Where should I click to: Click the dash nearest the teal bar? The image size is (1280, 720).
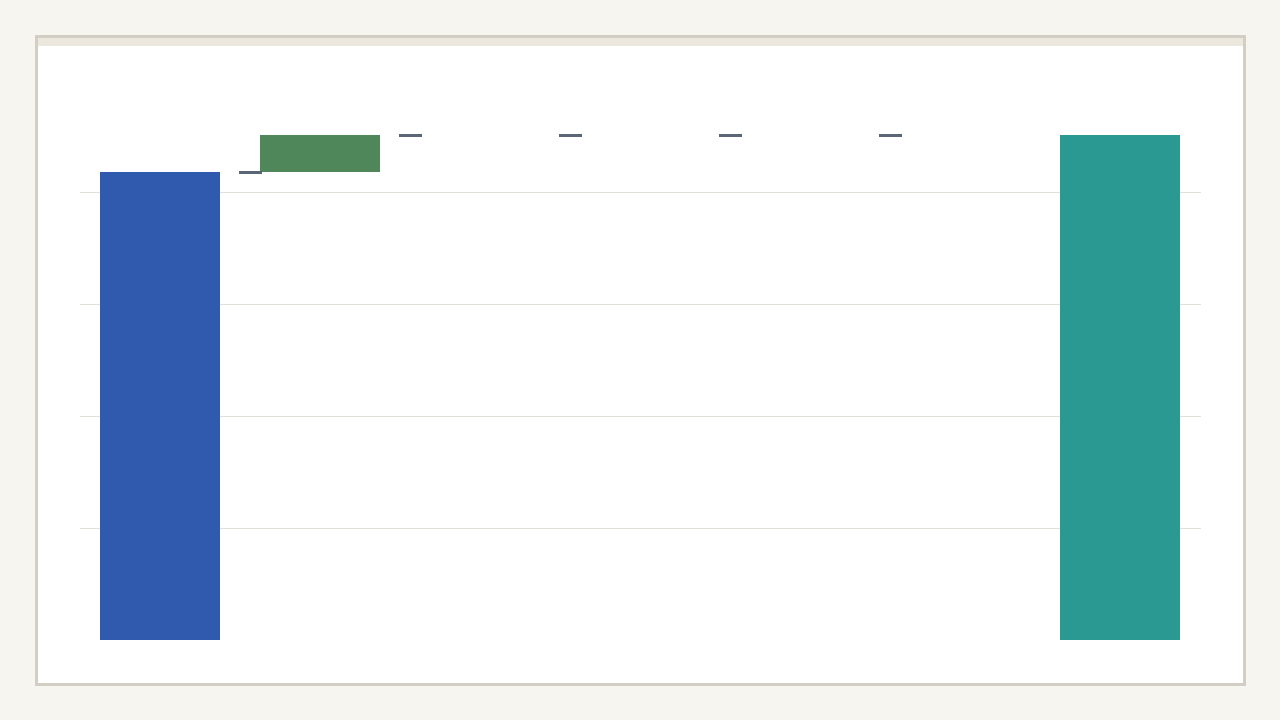890,135
